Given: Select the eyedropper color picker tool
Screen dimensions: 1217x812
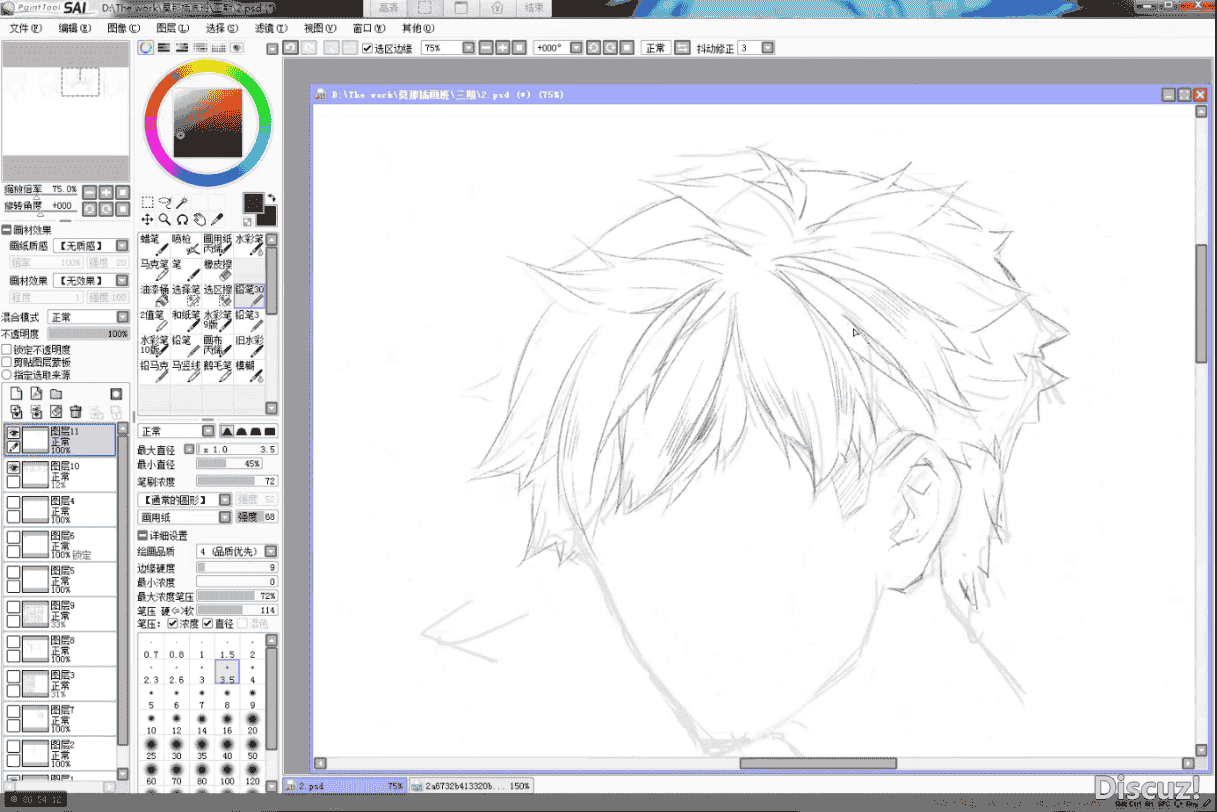Looking at the screenshot, I should point(217,219).
